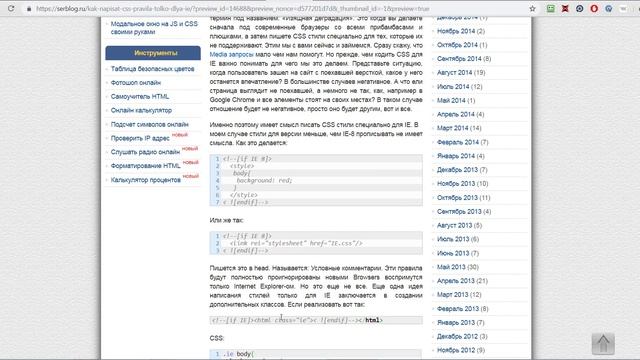Open Слушать радио онлайн link
This screenshot has height=360, width=640.
coord(145,152)
